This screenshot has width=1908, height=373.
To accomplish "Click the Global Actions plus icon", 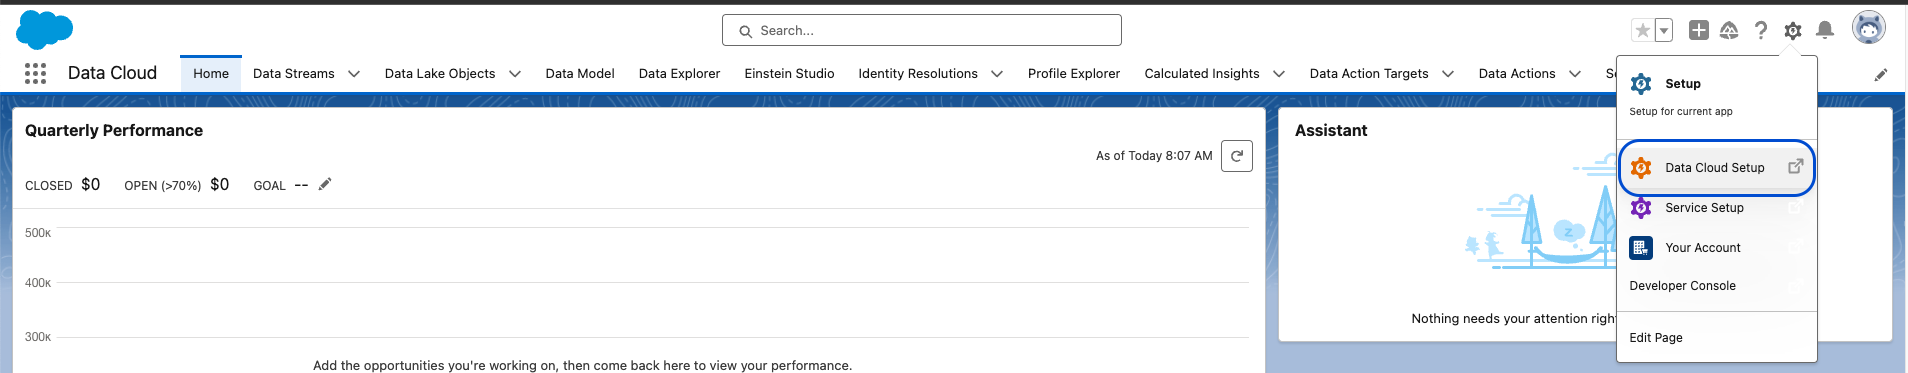I will point(1699,30).
